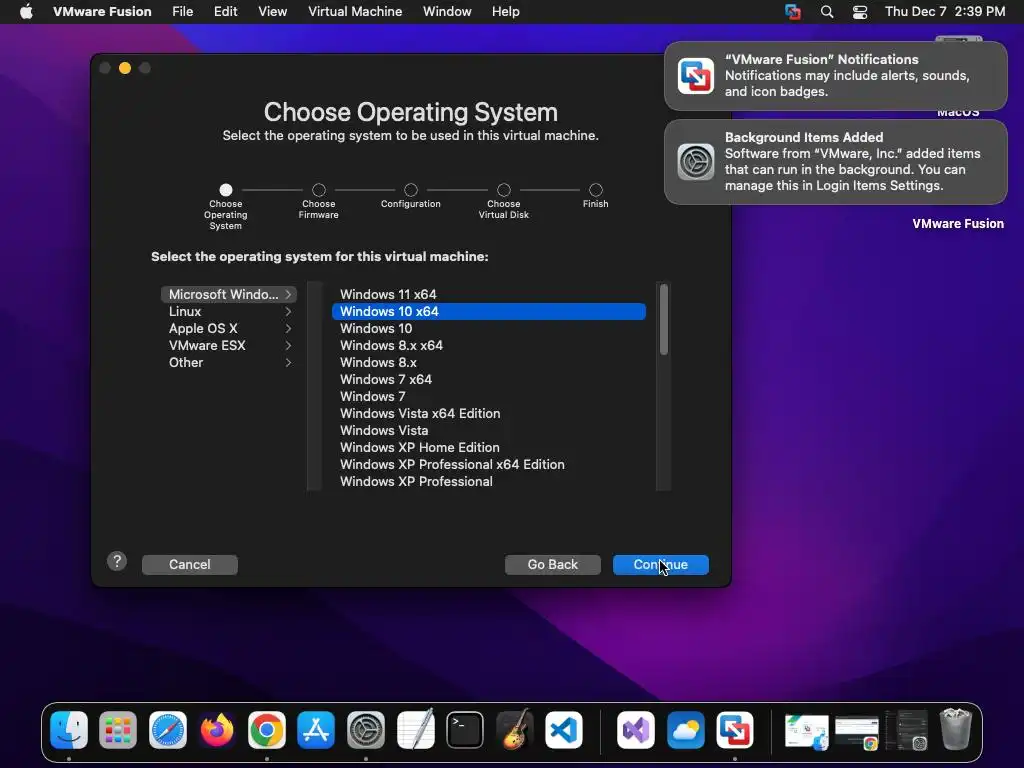Open the Apple menu

pyautogui.click(x=26, y=12)
